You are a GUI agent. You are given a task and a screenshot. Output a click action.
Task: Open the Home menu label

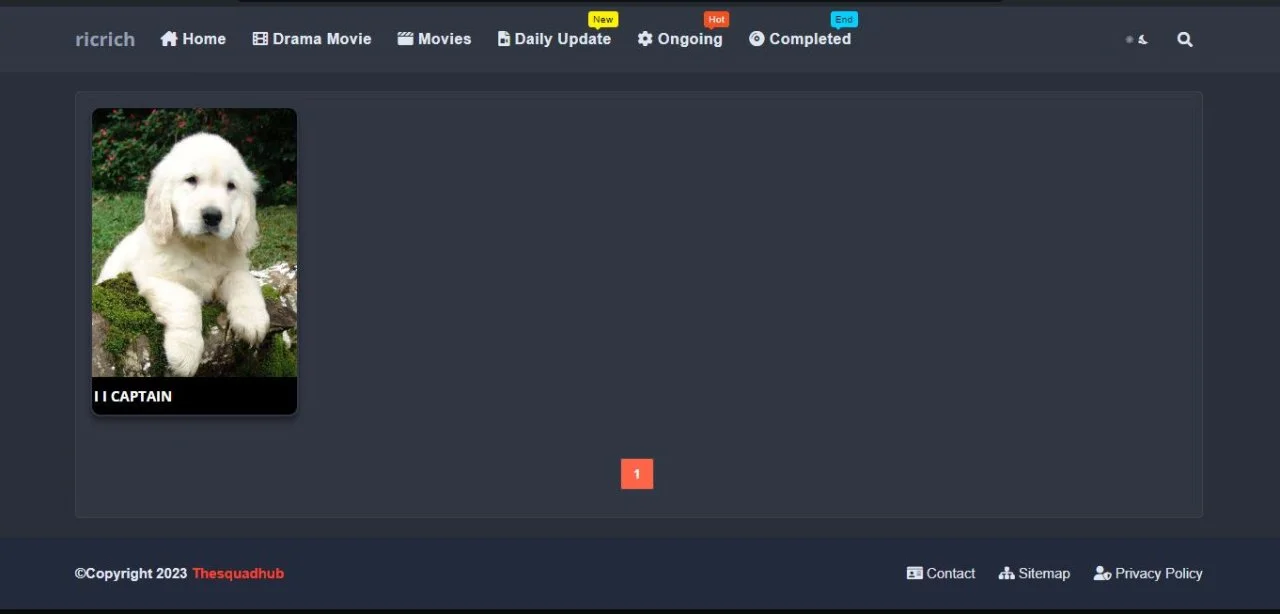204,39
